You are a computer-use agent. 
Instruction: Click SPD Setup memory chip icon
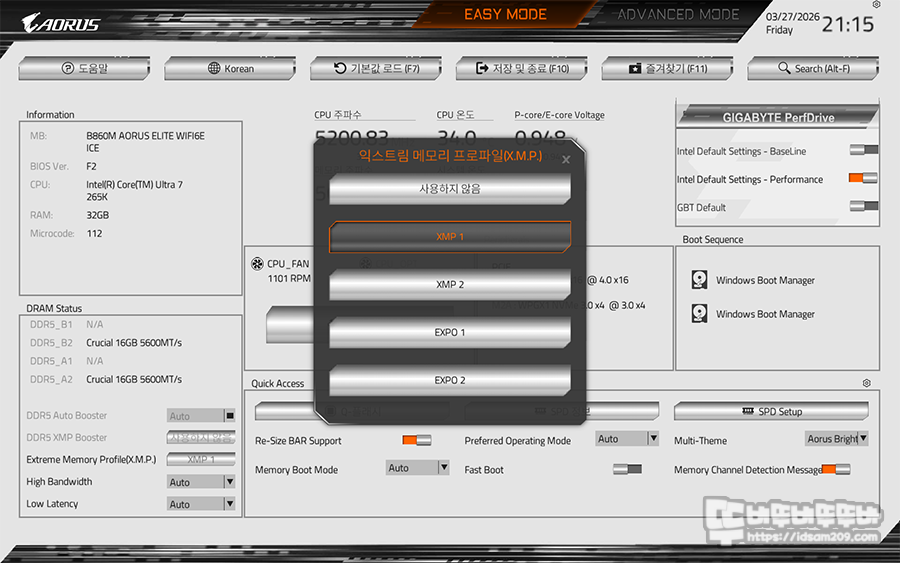pyautogui.click(x=748, y=411)
